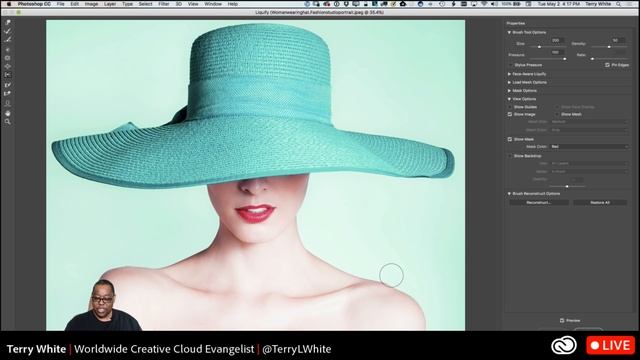Collapse the Brush Reconstruct Options section

click(x=509, y=193)
